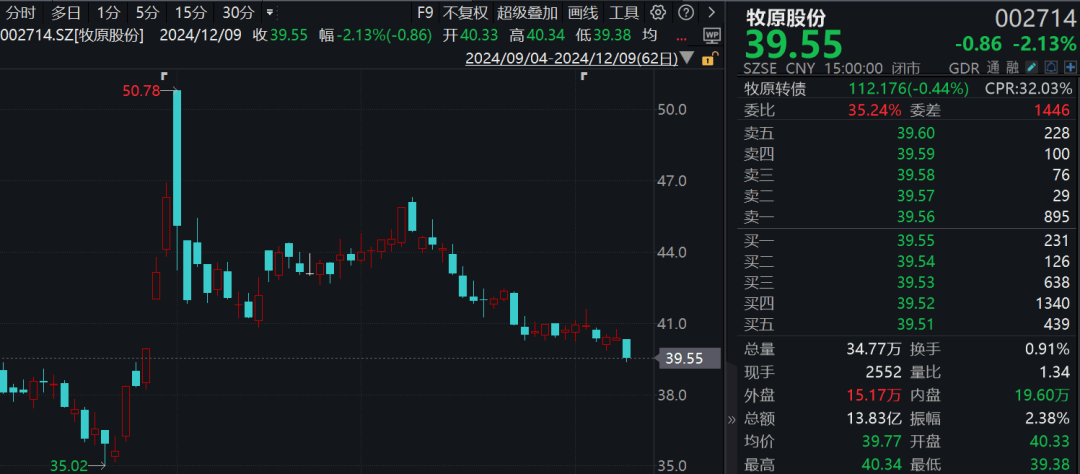This screenshot has width=1080, height=474.
Task: Click the 换手 value 0.91%
Action: pyautogui.click(x=1046, y=350)
